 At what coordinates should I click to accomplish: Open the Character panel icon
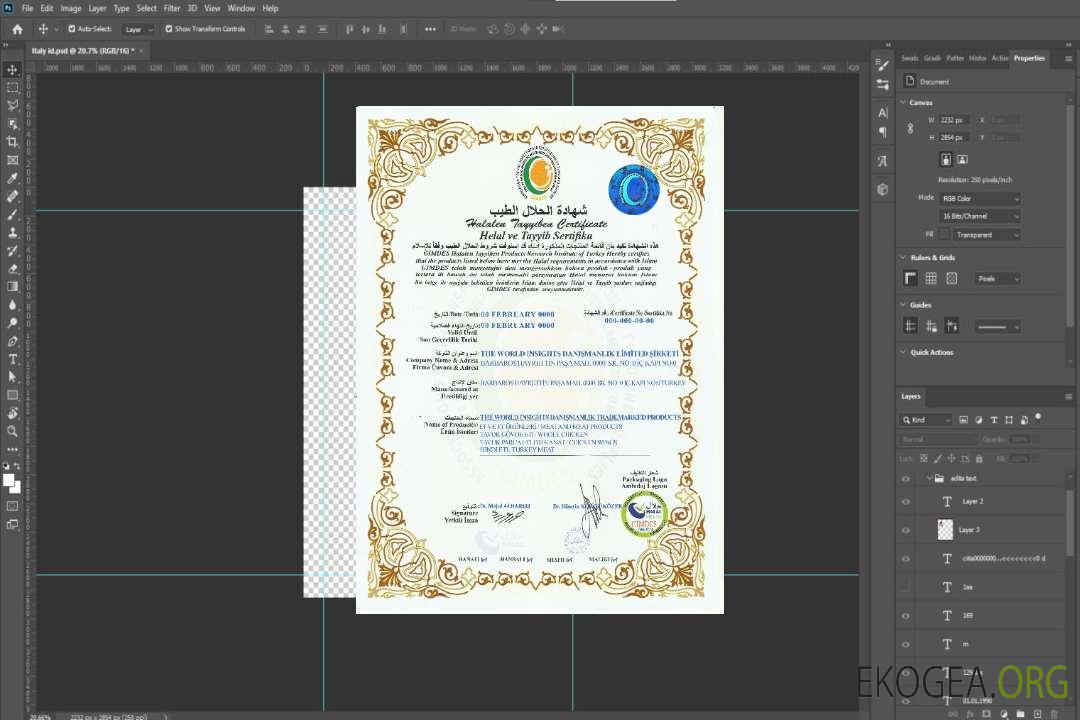coord(882,113)
